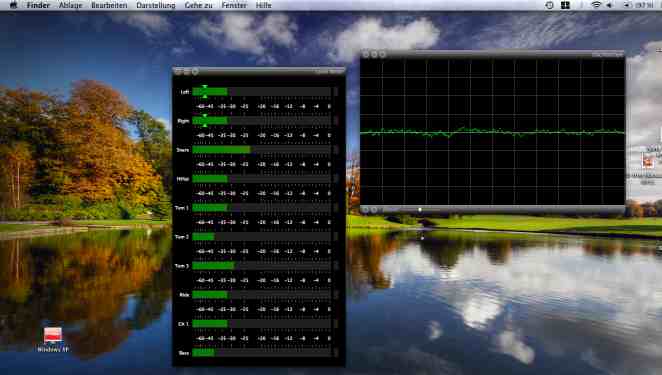This screenshot has width=662, height=375.
Task: Click the Tom 1 level meter bar
Action: (x=262, y=208)
